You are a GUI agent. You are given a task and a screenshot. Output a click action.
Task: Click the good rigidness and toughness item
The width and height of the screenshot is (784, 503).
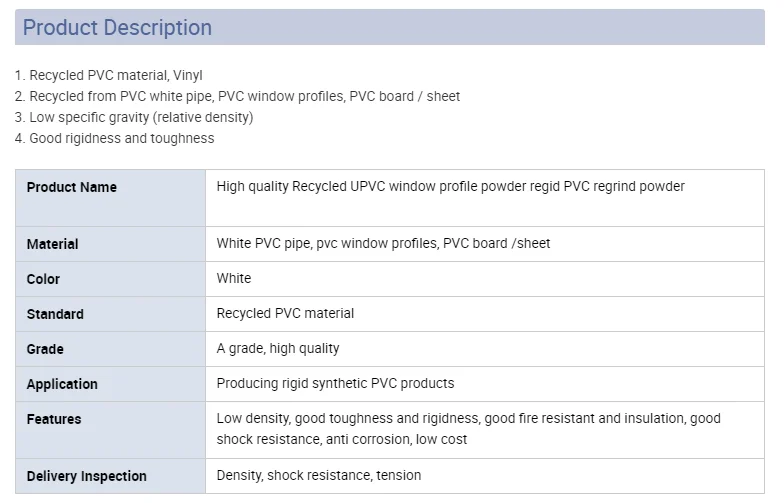coord(115,138)
